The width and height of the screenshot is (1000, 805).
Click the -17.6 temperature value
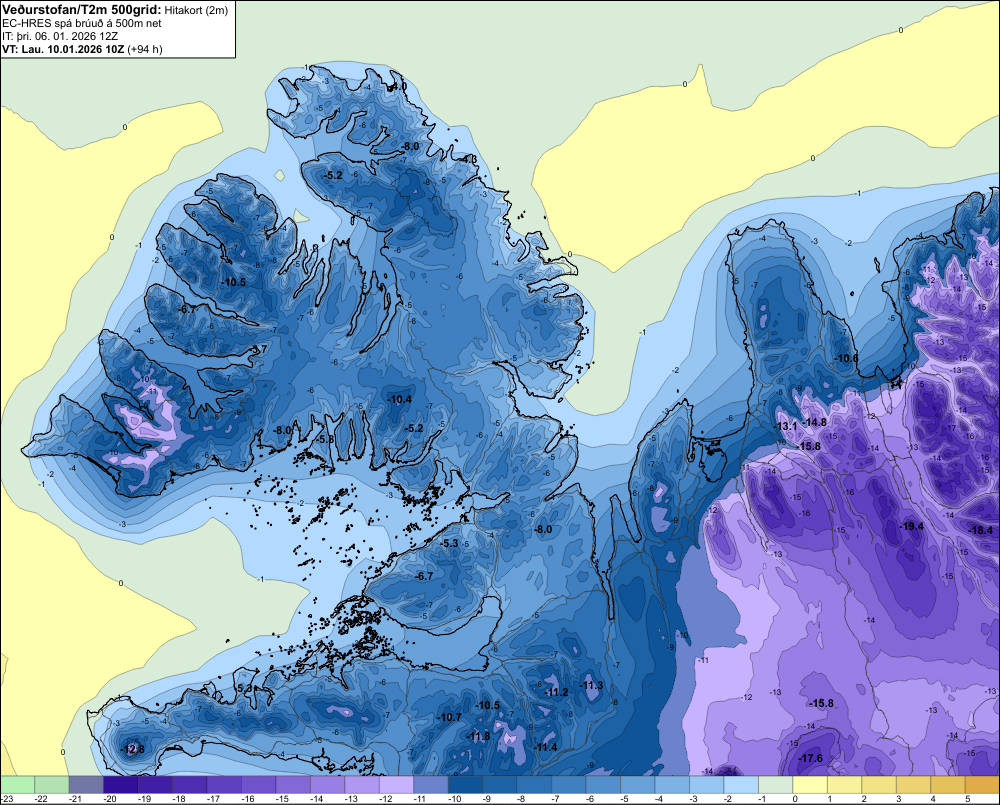pyautogui.click(x=811, y=758)
